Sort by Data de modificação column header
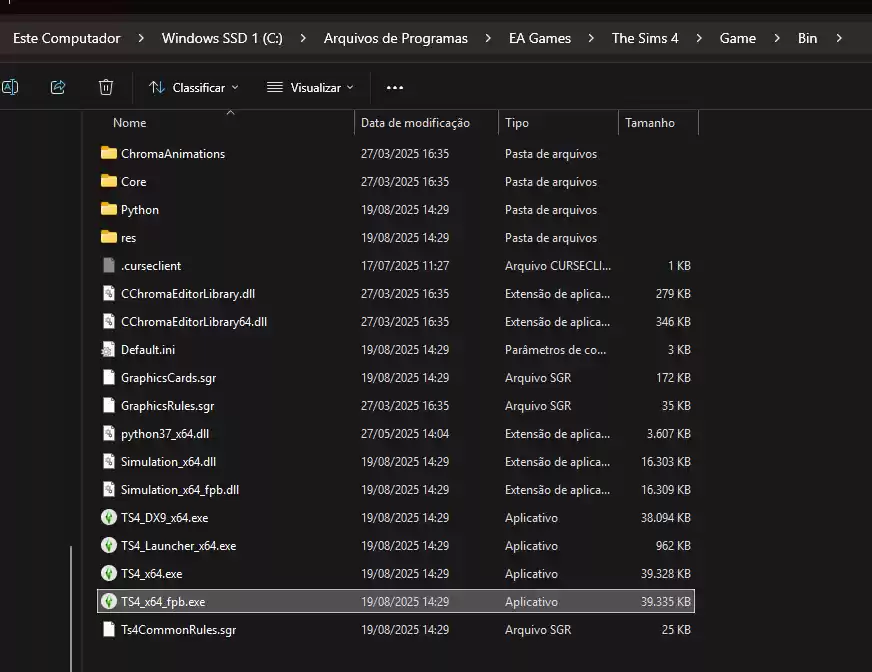Screen dimensions: 872x672 [415, 123]
